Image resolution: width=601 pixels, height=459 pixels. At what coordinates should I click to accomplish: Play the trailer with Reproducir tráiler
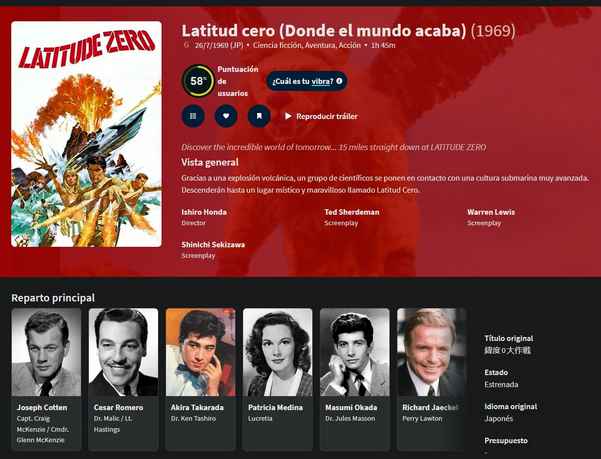(321, 116)
